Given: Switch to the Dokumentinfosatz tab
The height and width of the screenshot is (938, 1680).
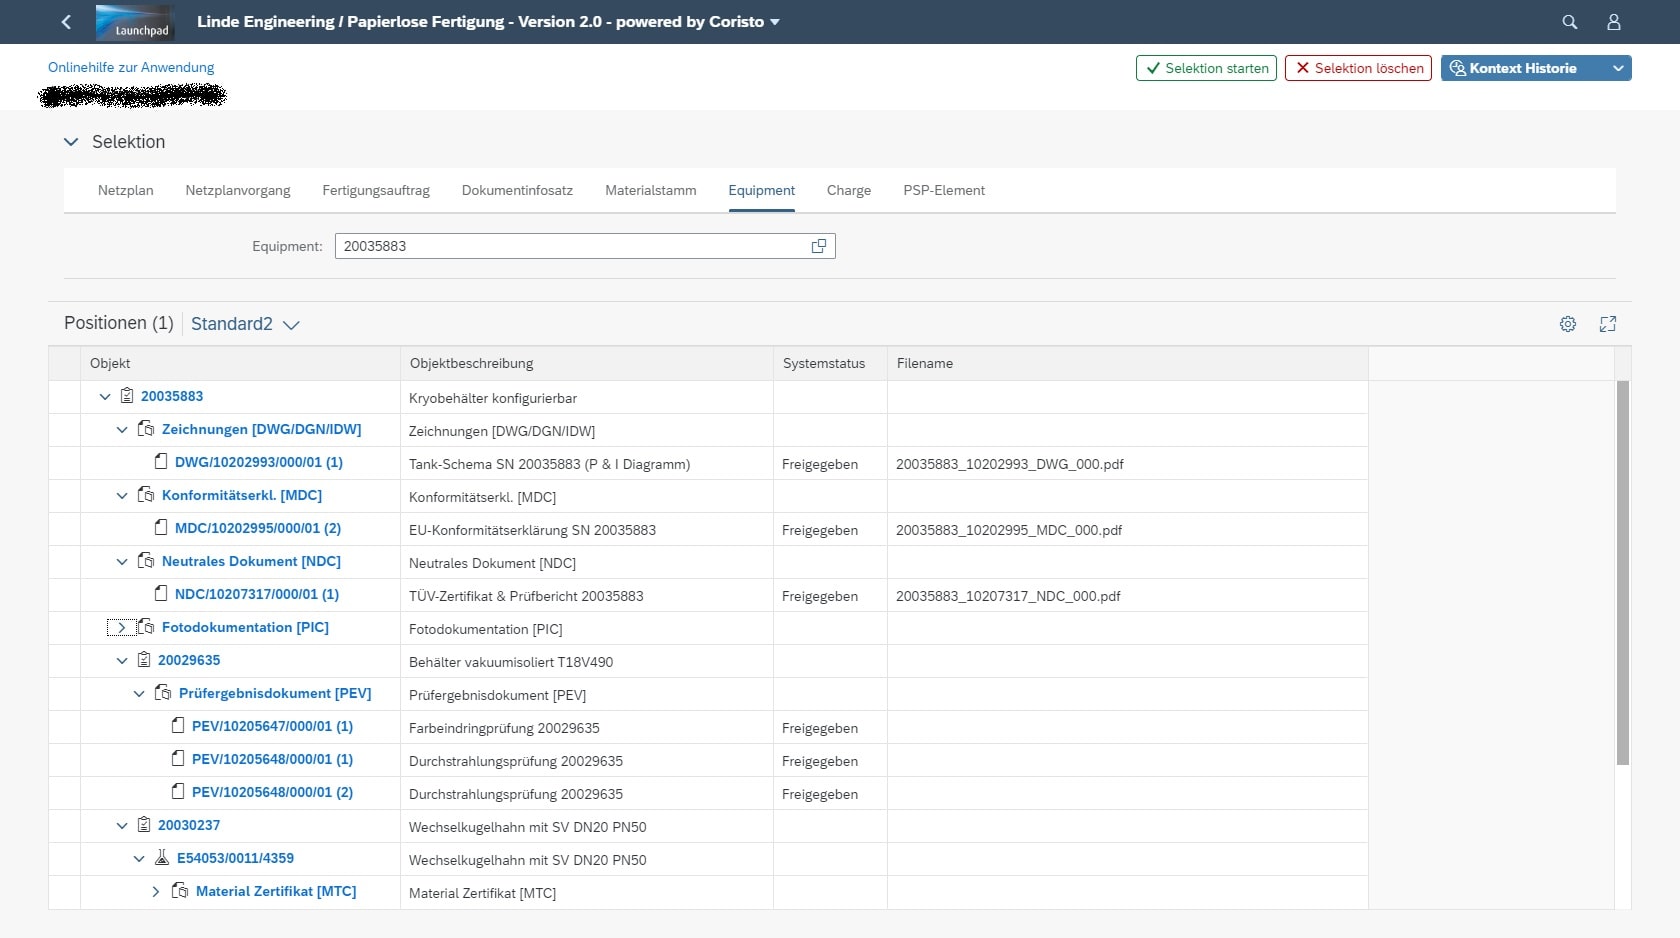Looking at the screenshot, I should tap(517, 190).
